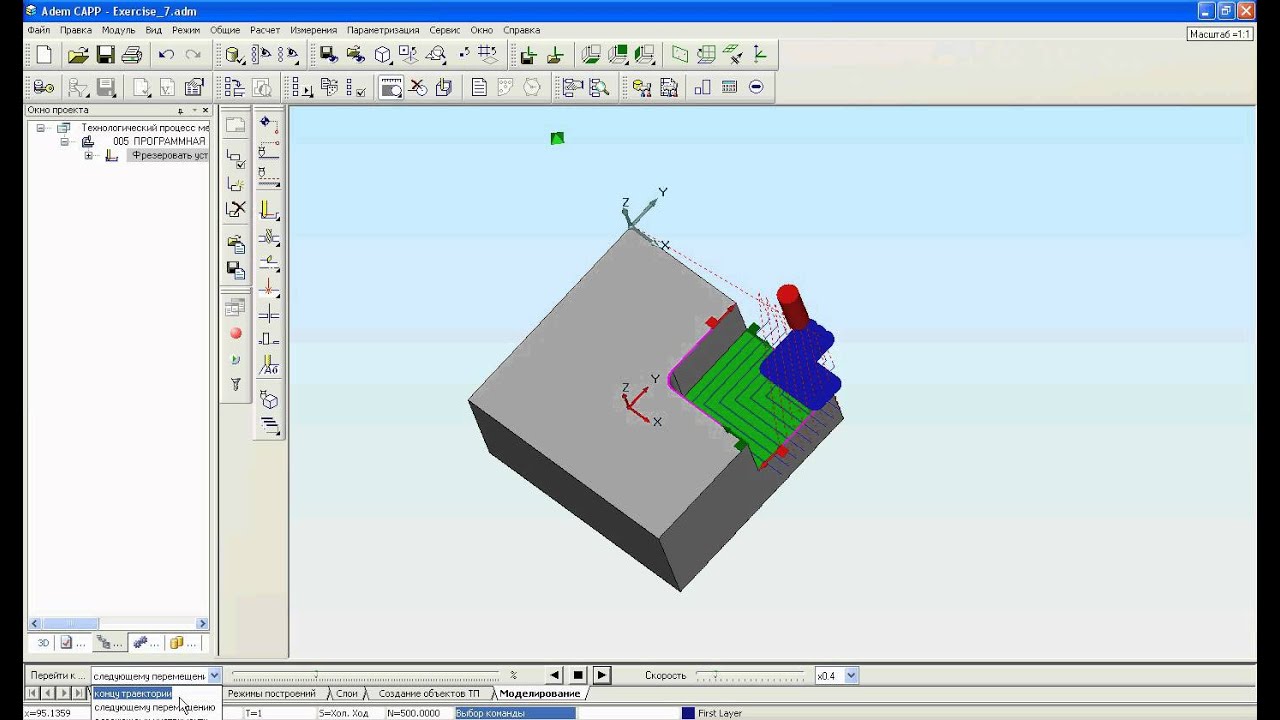This screenshot has width=1280, height=720.
Task: Click the red record circle in vertical toolbar
Action: click(236, 334)
